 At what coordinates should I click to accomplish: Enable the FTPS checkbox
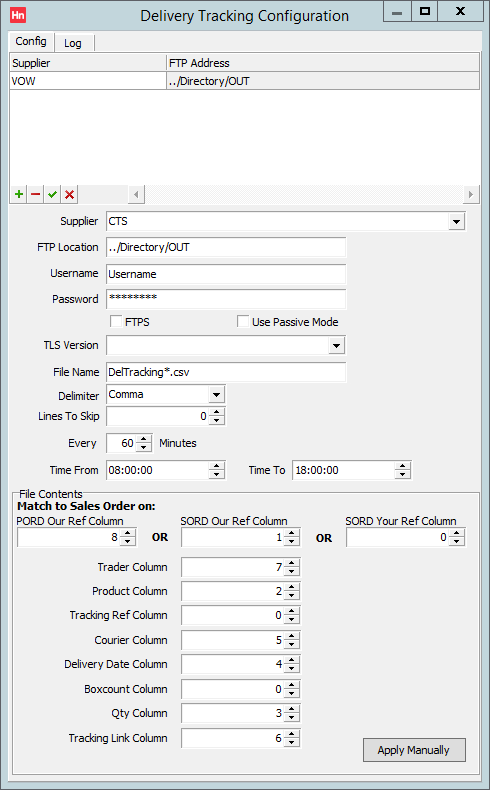click(116, 321)
